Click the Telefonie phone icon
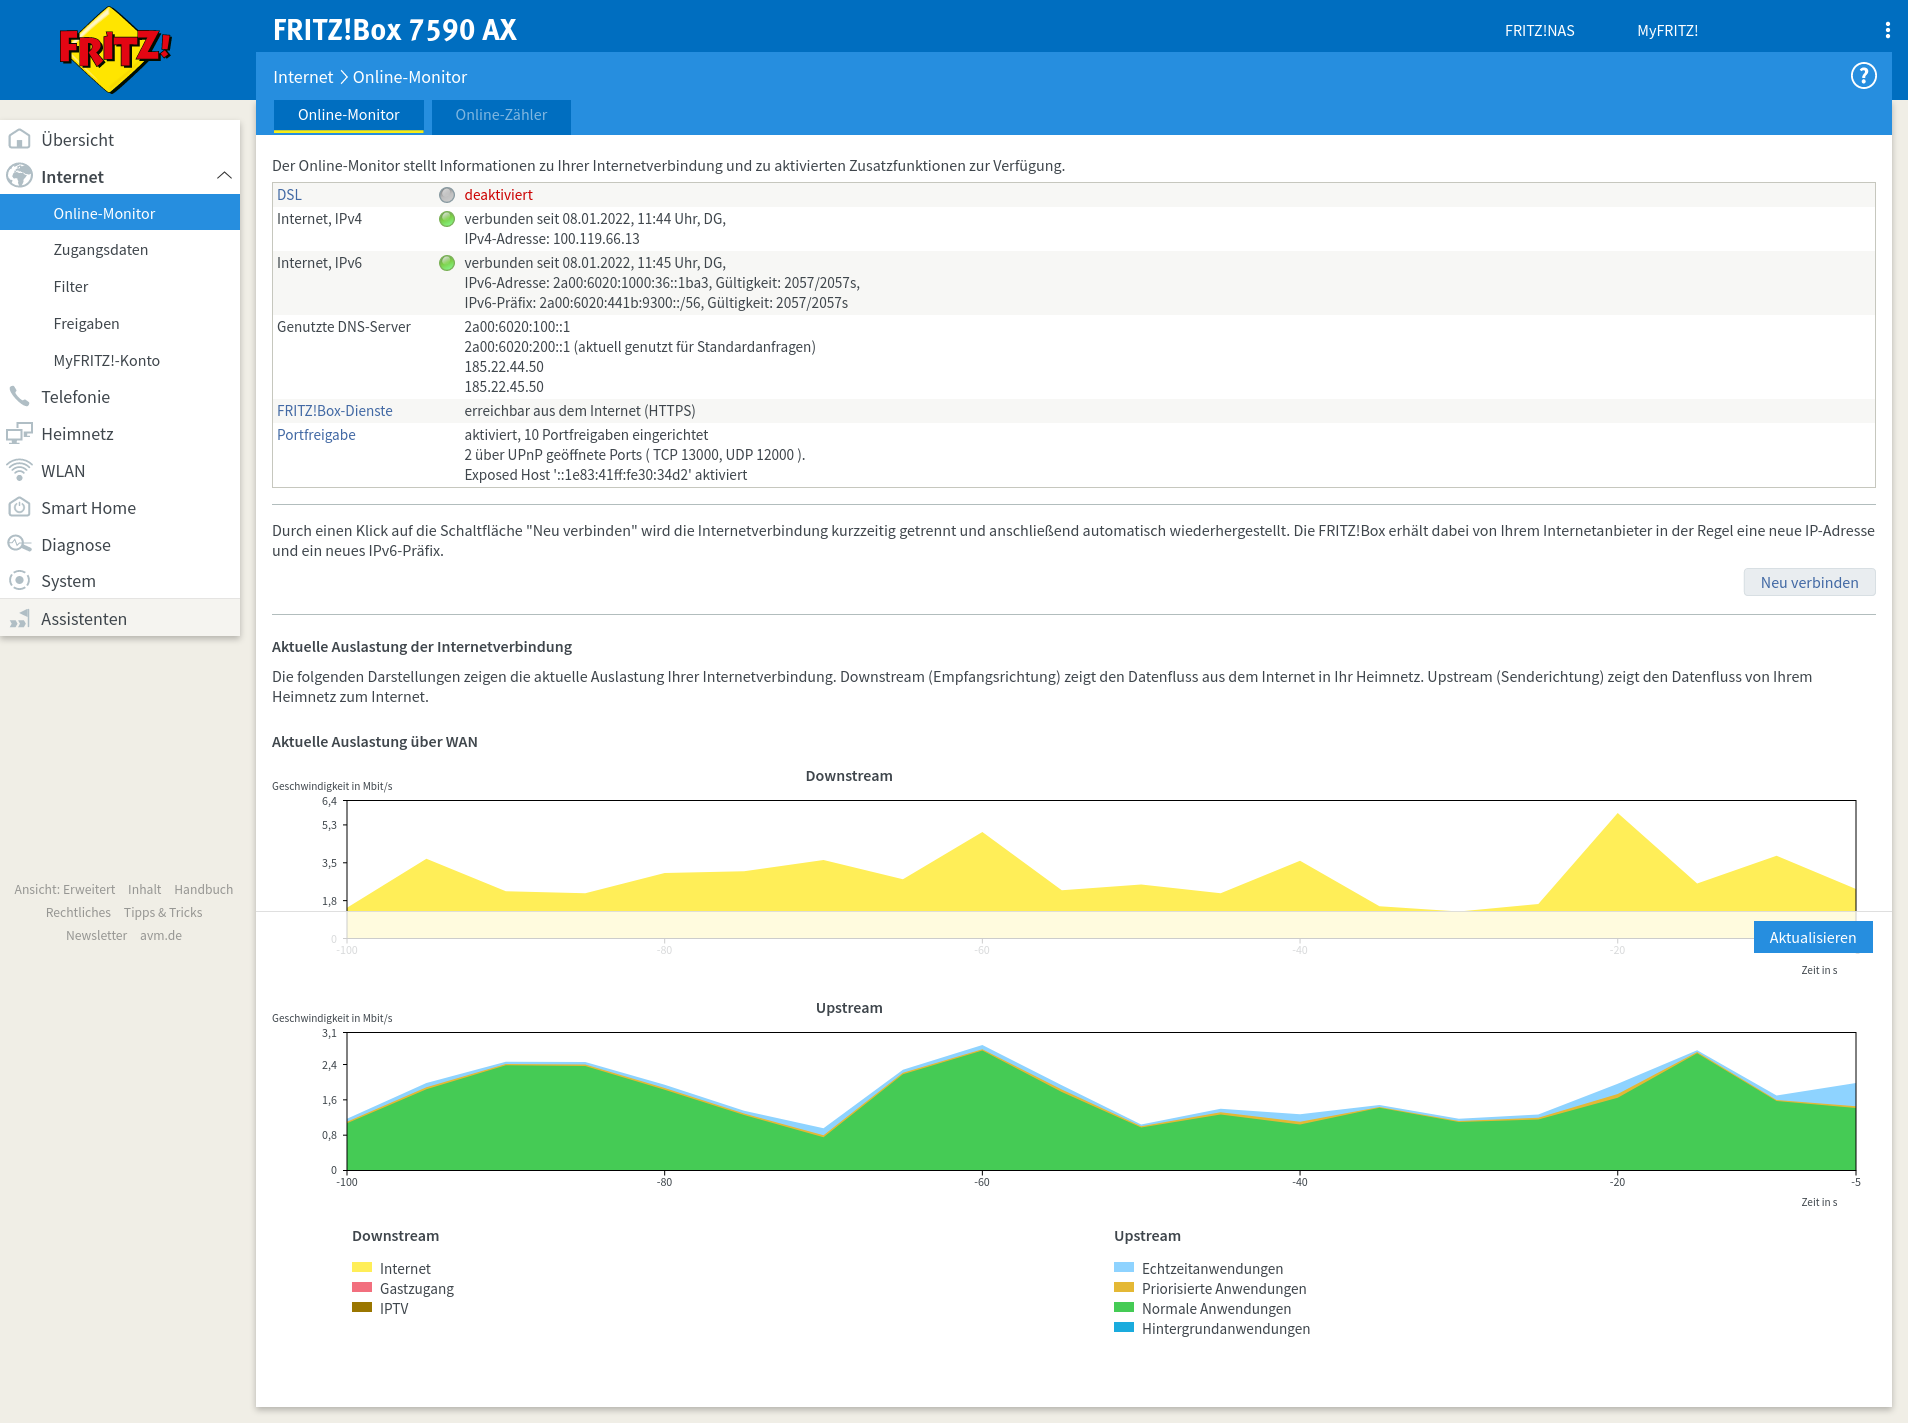 pyautogui.click(x=19, y=396)
